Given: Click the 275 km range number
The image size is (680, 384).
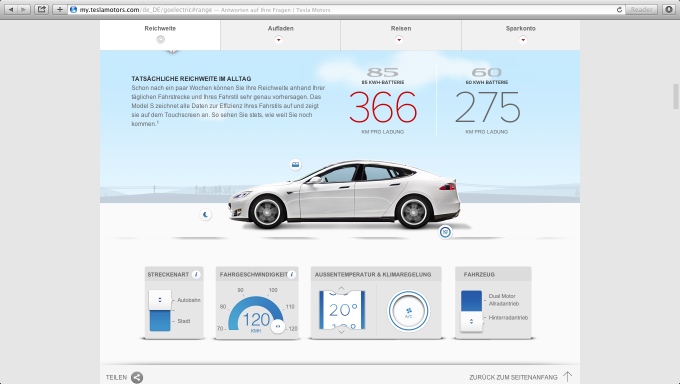Looking at the screenshot, I should pos(487,108).
